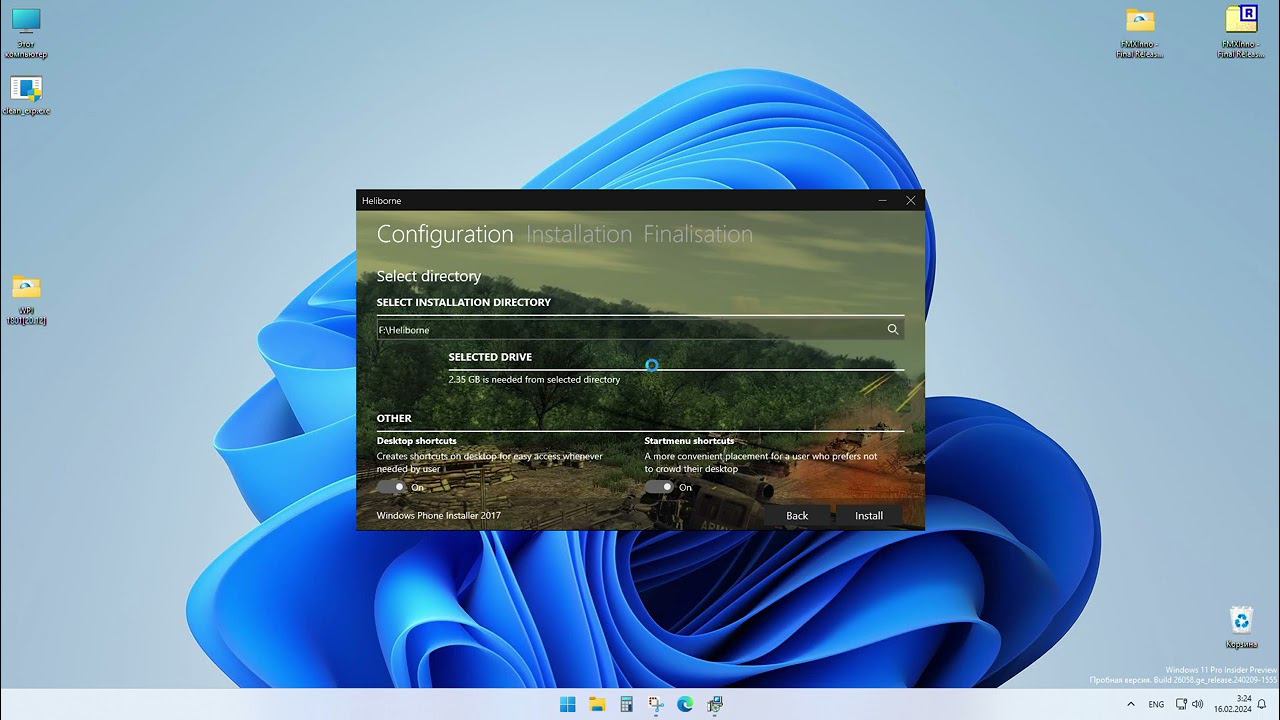This screenshot has height=720, width=1280.
Task: Select the clean_explorer desktop icon
Action: (x=26, y=95)
